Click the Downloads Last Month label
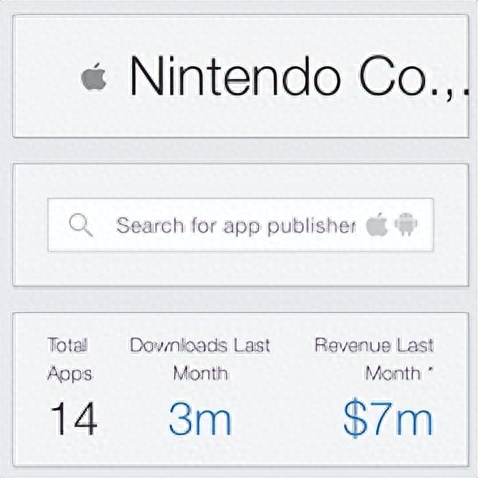The width and height of the screenshot is (478, 478). click(200, 359)
